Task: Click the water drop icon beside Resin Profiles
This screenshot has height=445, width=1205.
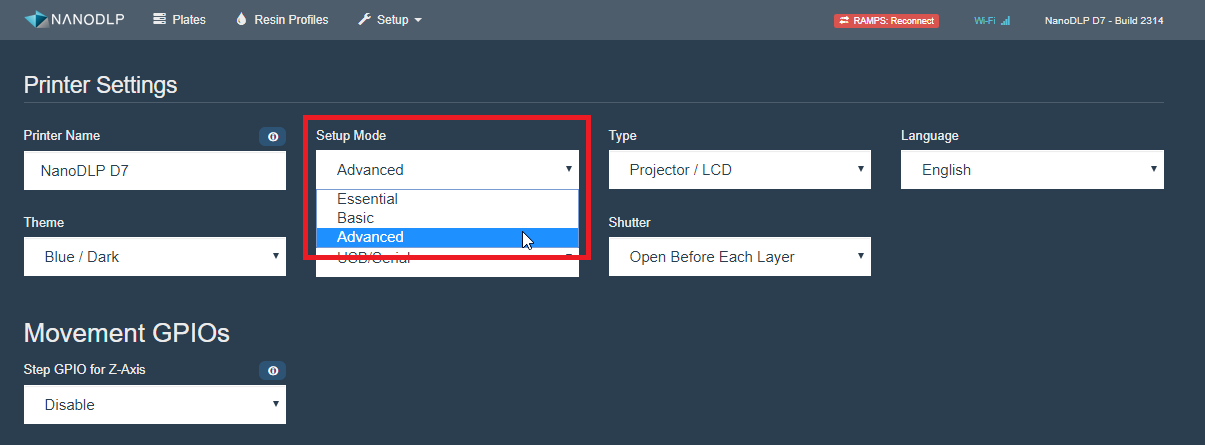Action: pos(241,20)
